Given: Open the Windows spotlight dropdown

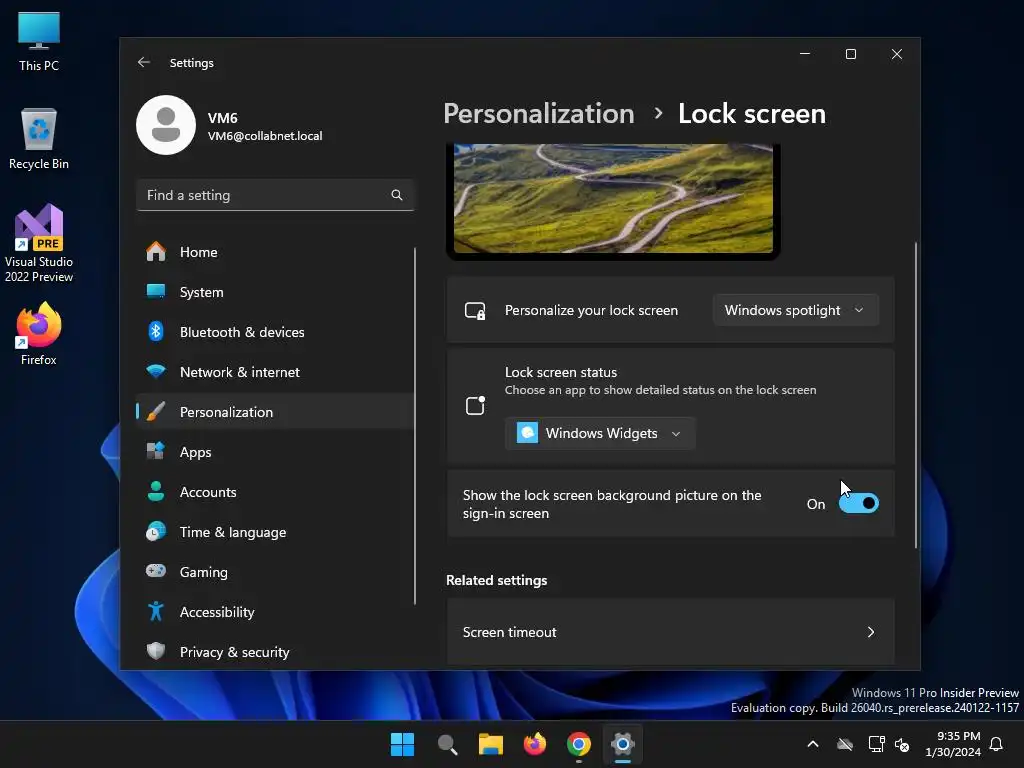Looking at the screenshot, I should coord(795,310).
